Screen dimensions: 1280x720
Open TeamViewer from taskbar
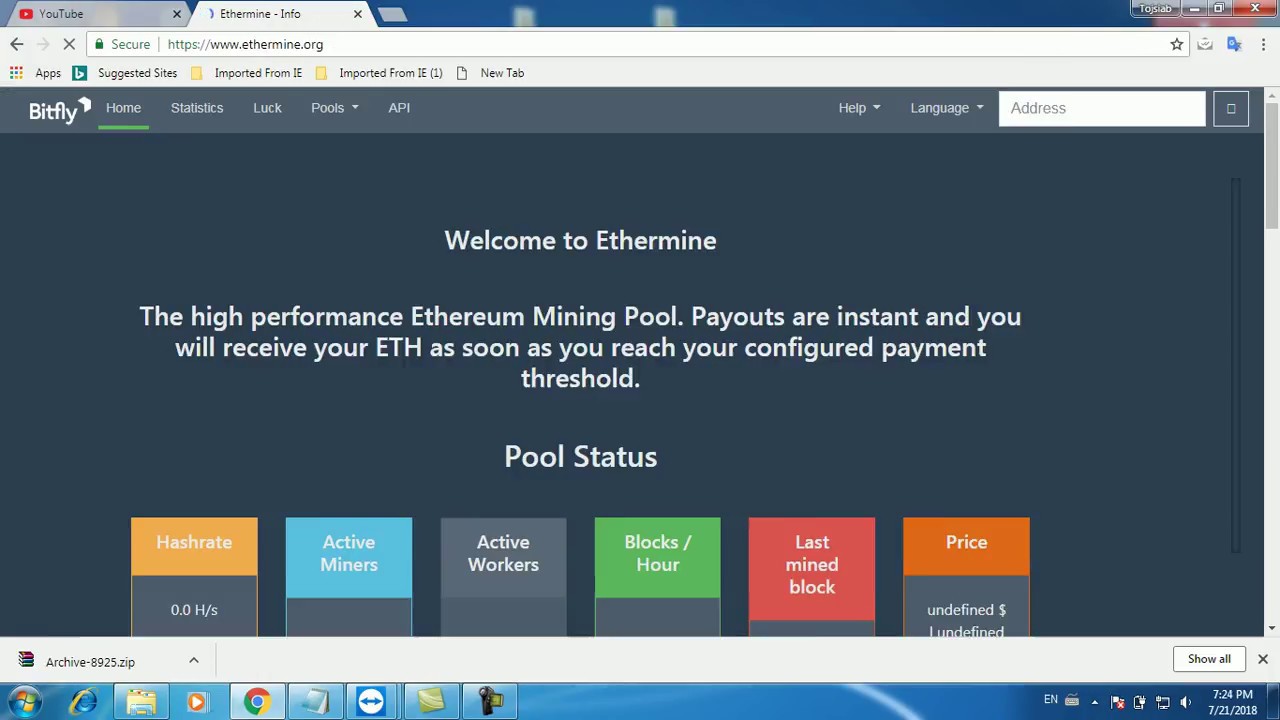click(x=371, y=702)
